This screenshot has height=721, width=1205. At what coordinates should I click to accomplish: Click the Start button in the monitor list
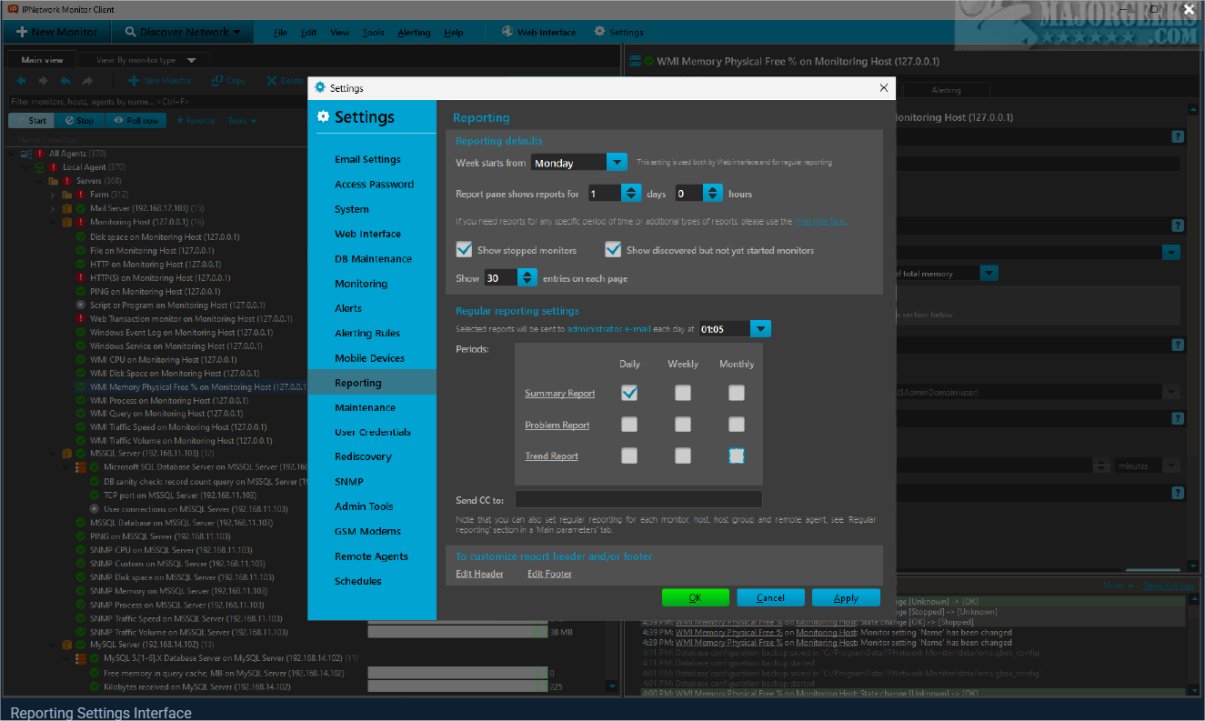[29, 121]
